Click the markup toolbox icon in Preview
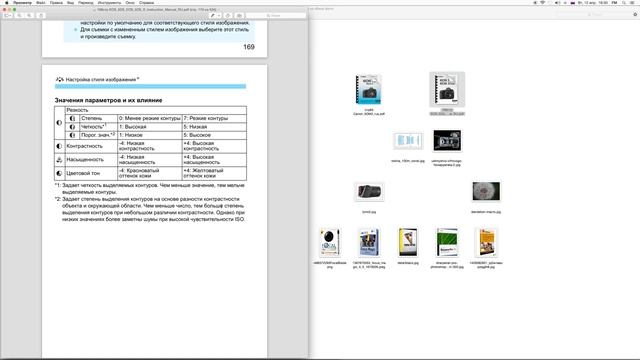The height and width of the screenshot is (360, 640). point(240,16)
